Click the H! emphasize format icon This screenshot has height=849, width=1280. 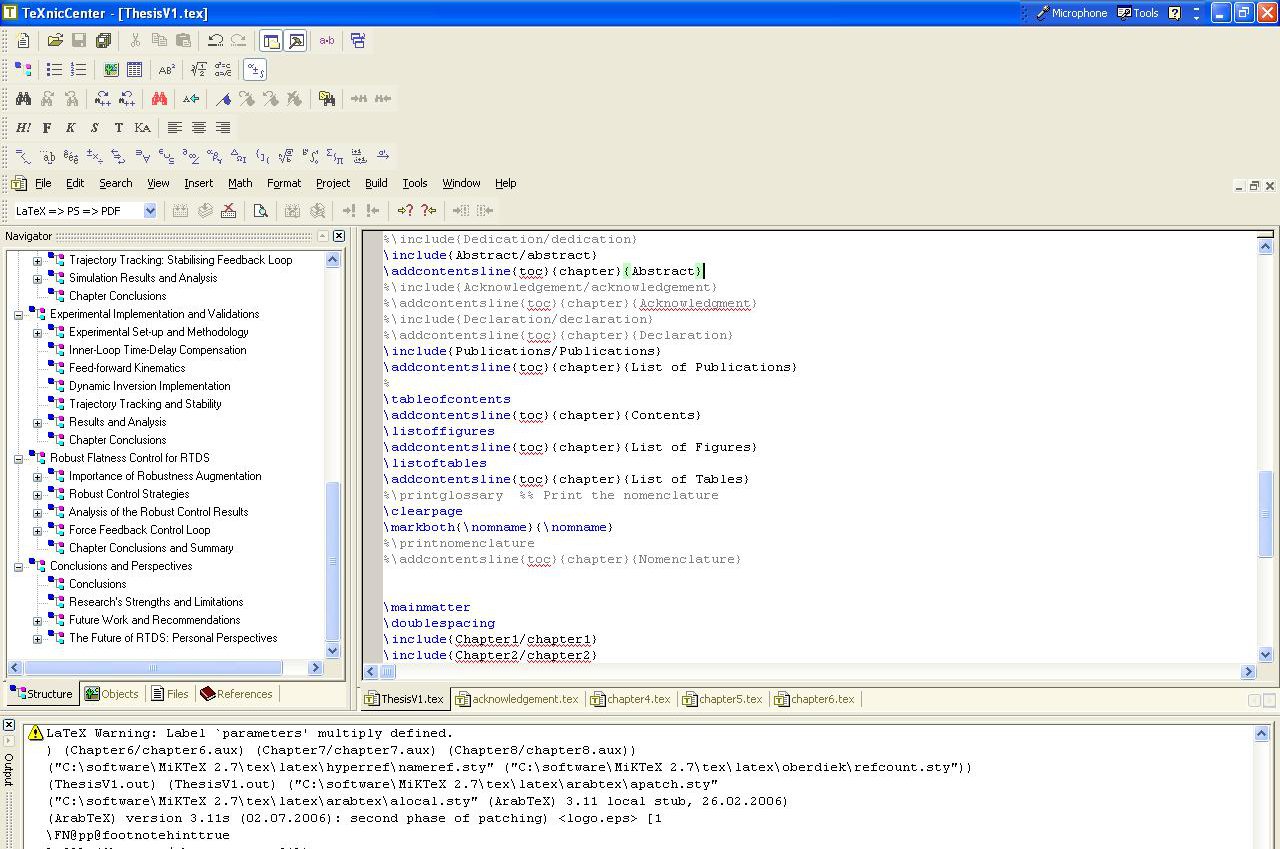click(23, 128)
